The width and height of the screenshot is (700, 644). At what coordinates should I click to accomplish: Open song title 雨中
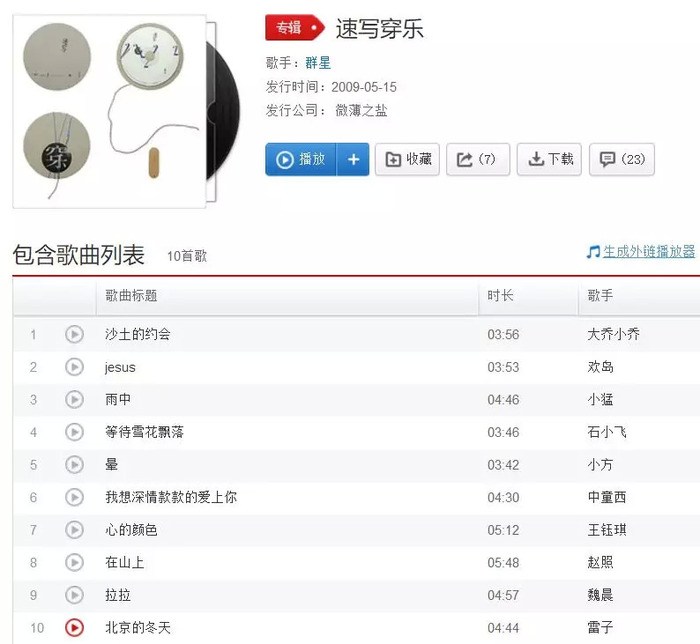tap(118, 399)
